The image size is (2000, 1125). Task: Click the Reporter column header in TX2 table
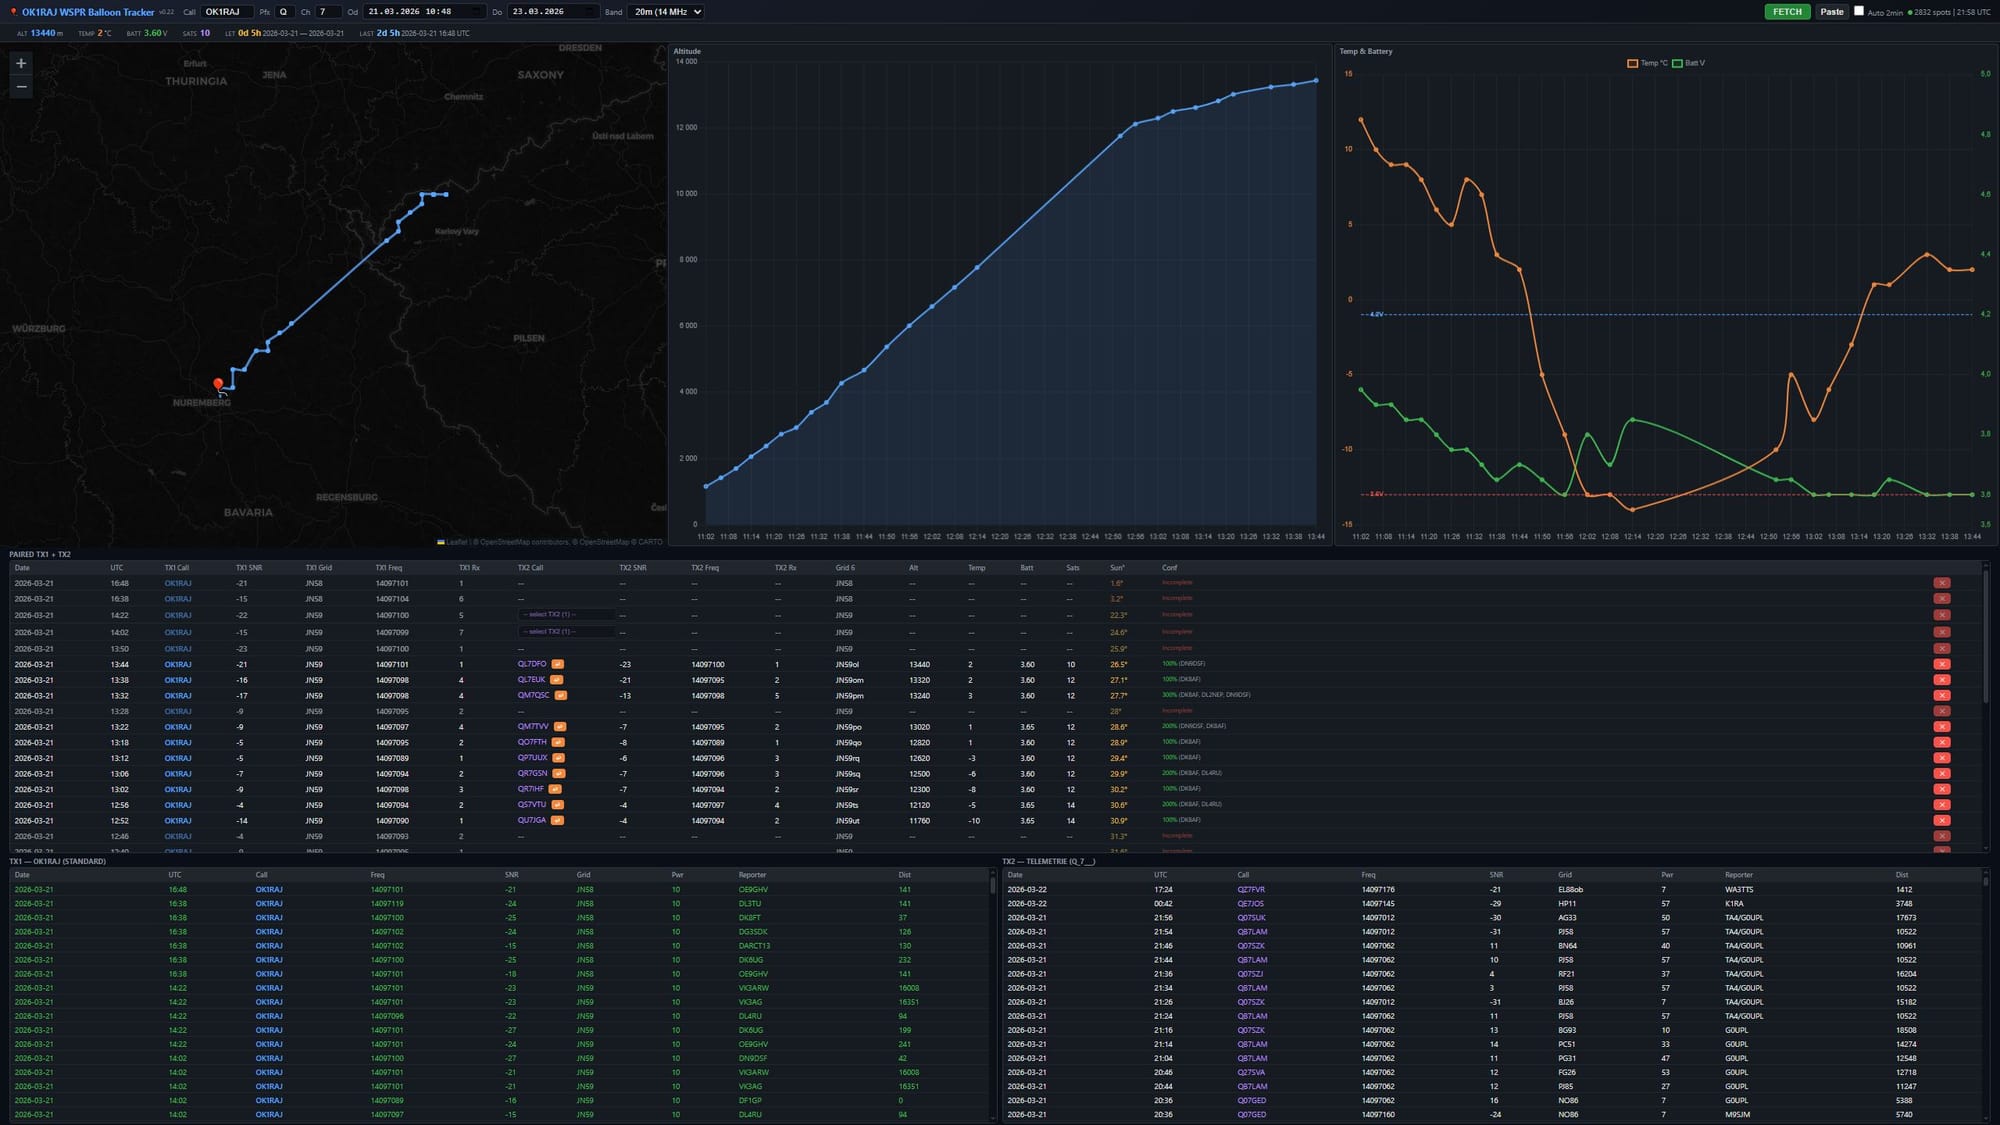(x=1738, y=875)
